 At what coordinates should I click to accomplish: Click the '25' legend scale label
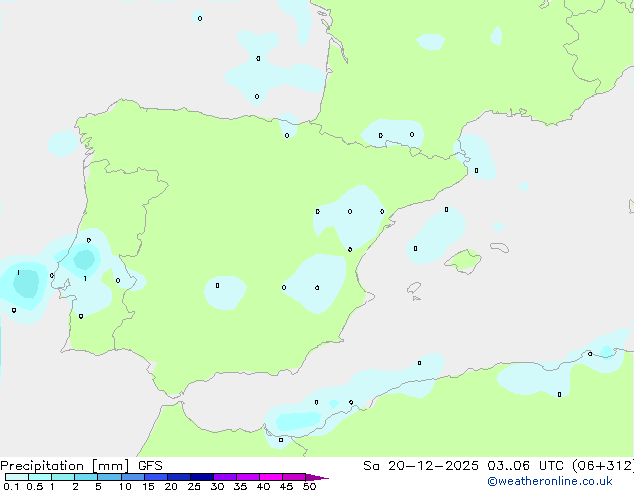coord(194,486)
